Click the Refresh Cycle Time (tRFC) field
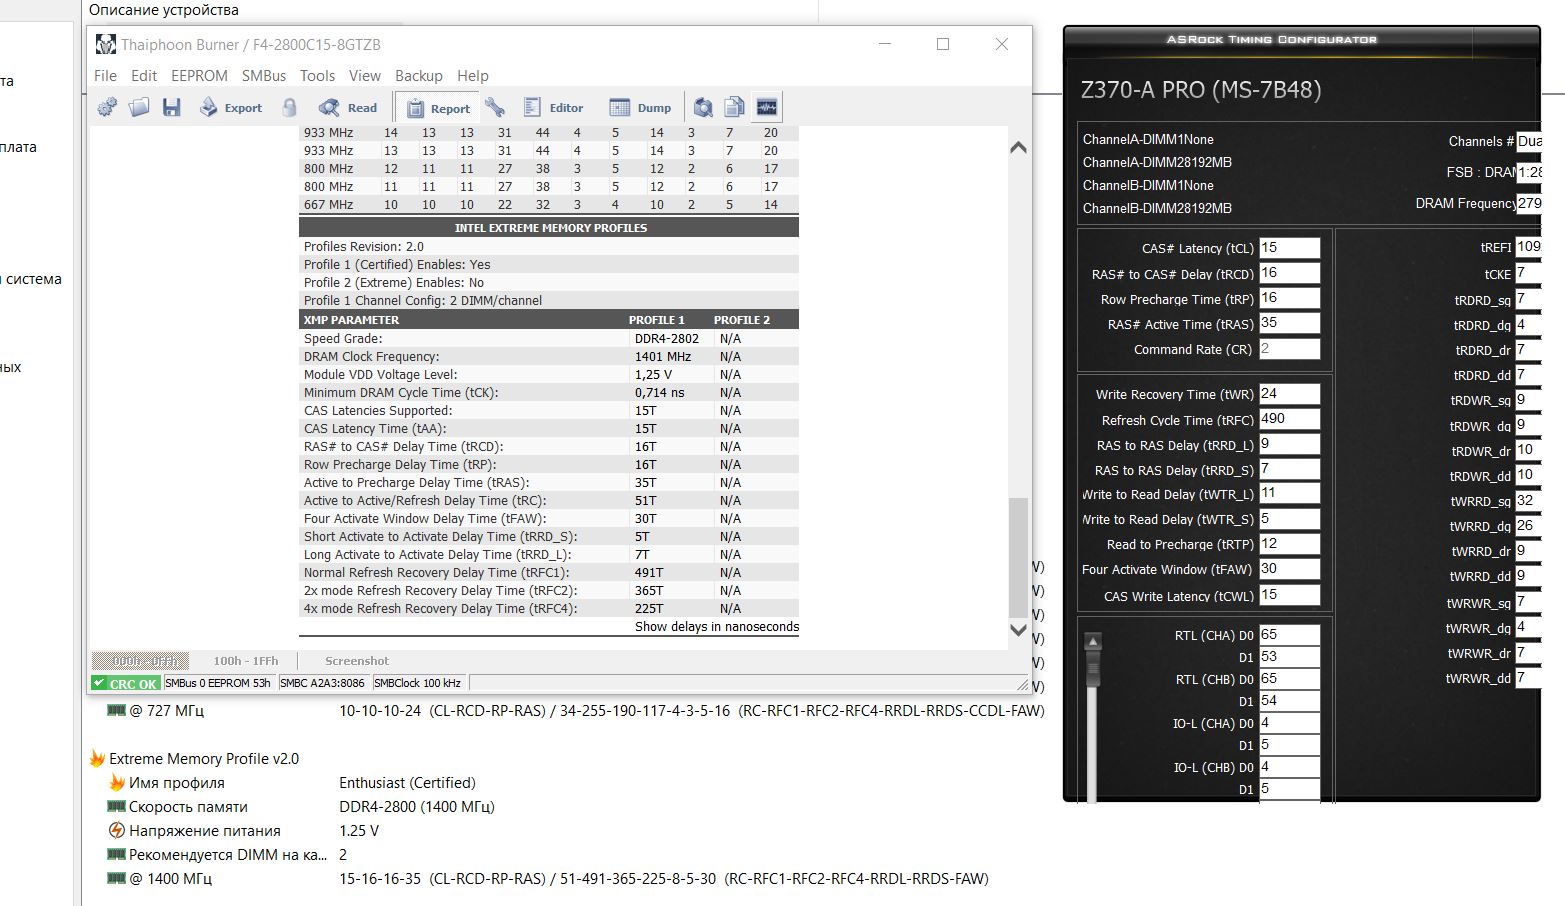1565x906 pixels. [x=1289, y=419]
